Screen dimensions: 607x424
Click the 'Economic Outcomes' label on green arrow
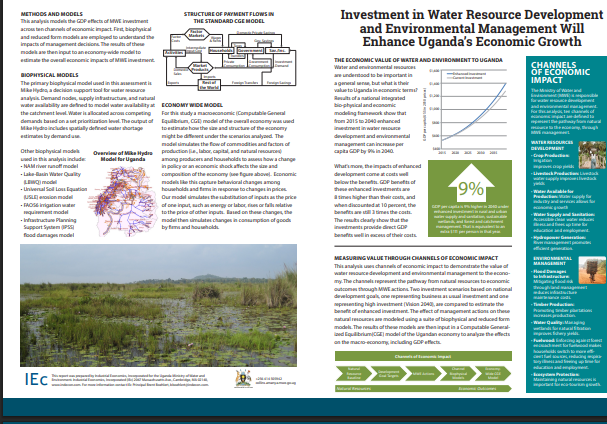[477, 388]
